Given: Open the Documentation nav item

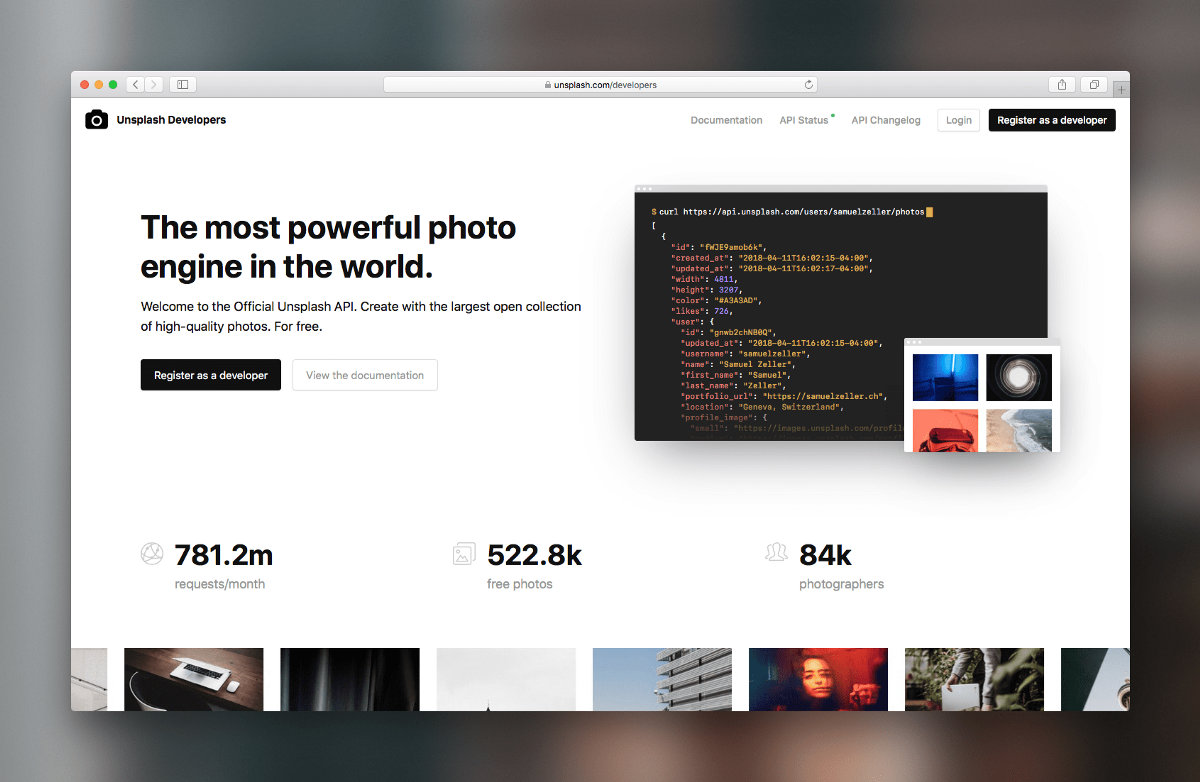Looking at the screenshot, I should coord(726,119).
